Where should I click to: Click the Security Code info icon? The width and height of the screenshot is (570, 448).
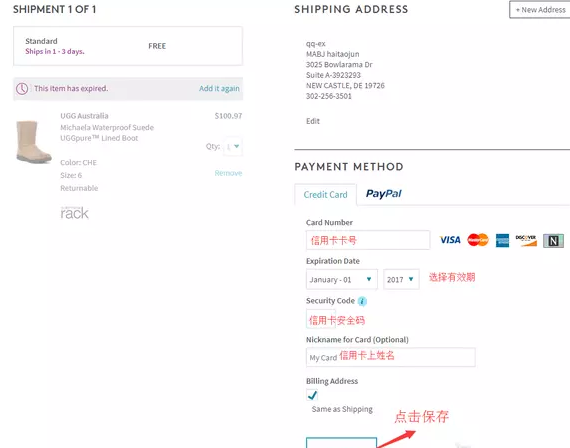(x=362, y=301)
